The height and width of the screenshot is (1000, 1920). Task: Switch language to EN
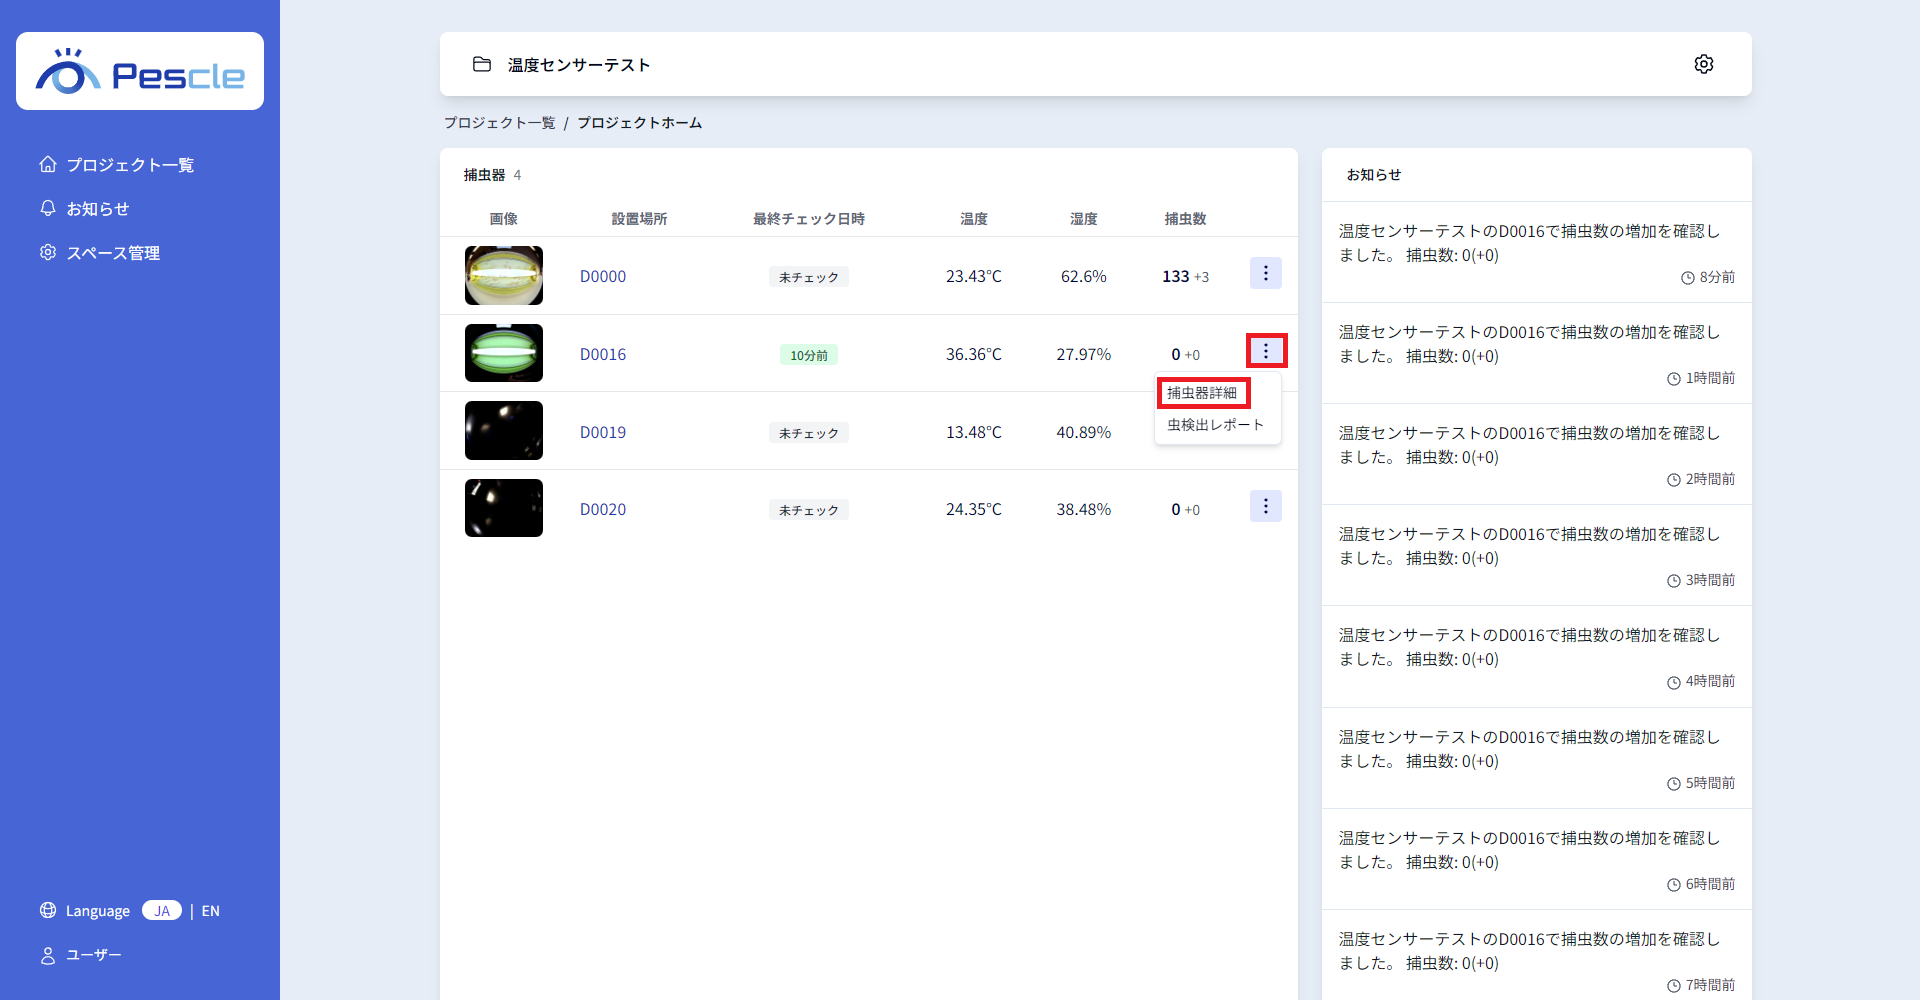tap(210, 910)
